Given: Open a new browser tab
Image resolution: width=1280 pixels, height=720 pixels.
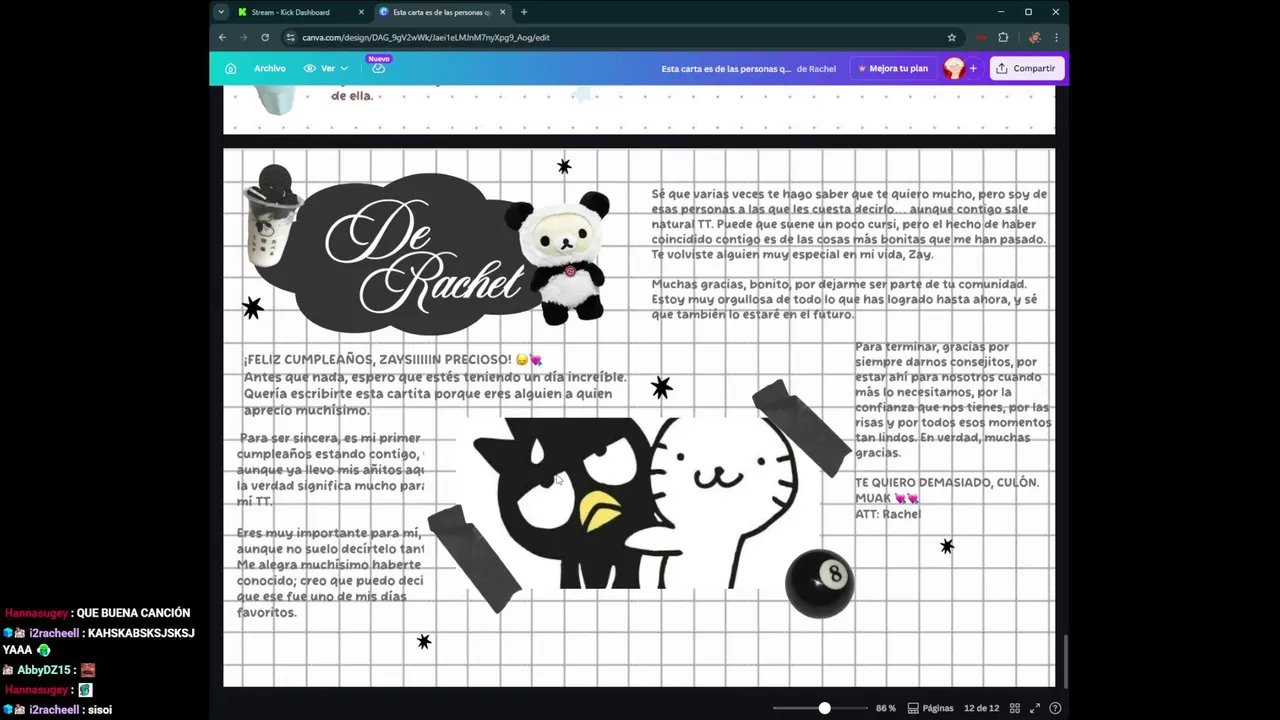Looking at the screenshot, I should click(x=524, y=12).
